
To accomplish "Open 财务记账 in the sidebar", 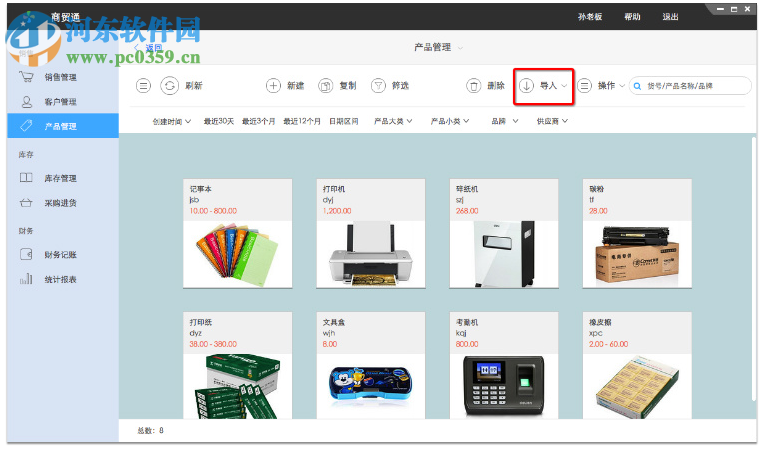I will tap(63, 254).
